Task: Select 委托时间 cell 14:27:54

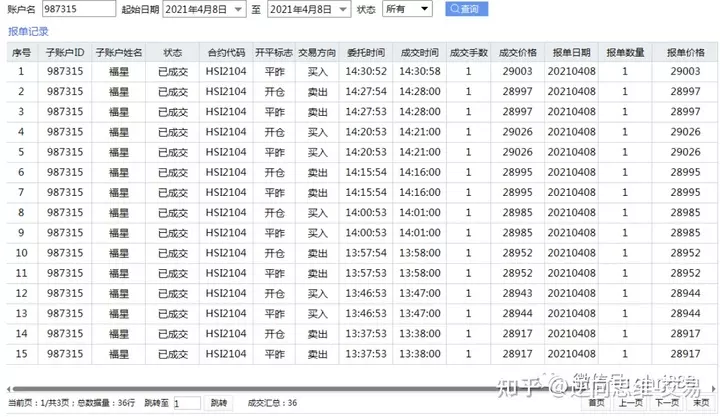Action: point(366,91)
